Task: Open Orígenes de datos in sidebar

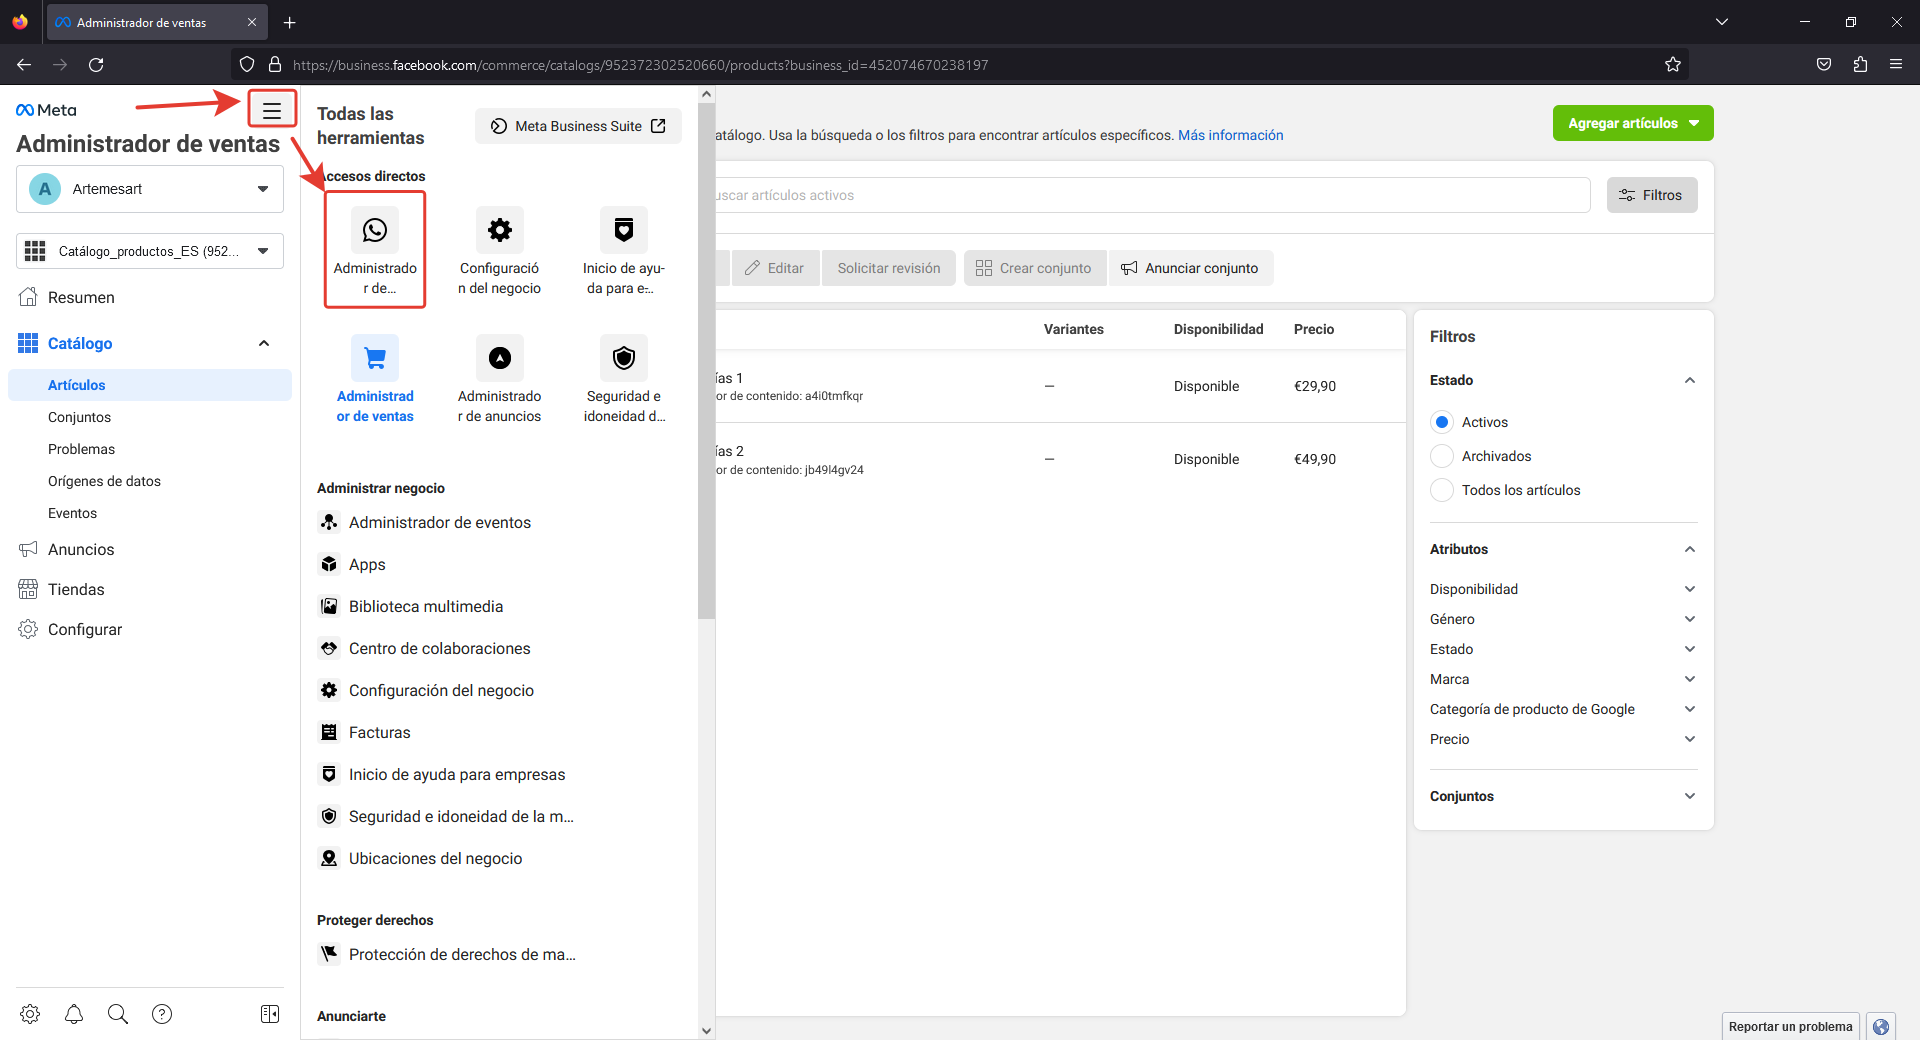Action: pos(104,481)
